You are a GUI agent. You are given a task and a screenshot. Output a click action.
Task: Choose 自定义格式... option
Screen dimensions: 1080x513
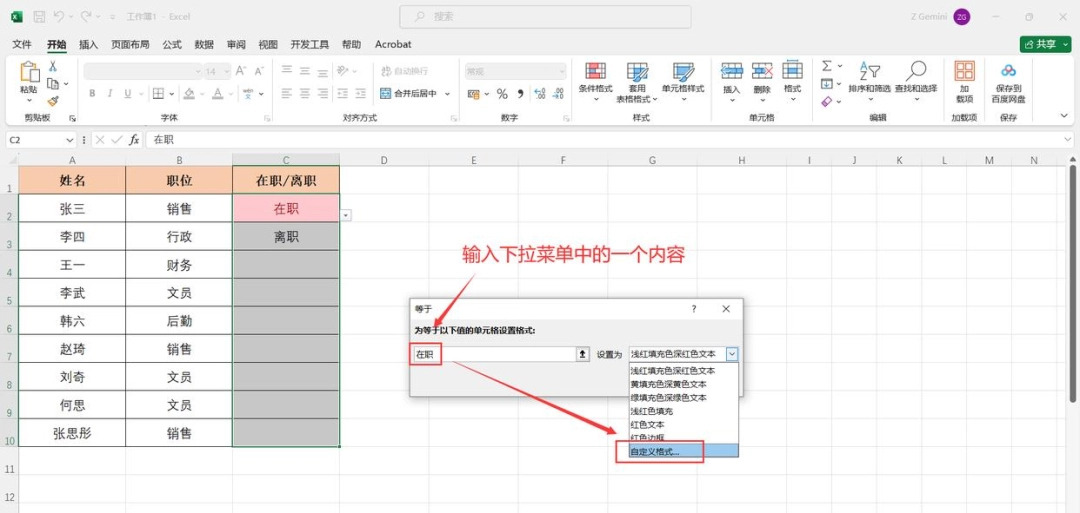pos(683,452)
